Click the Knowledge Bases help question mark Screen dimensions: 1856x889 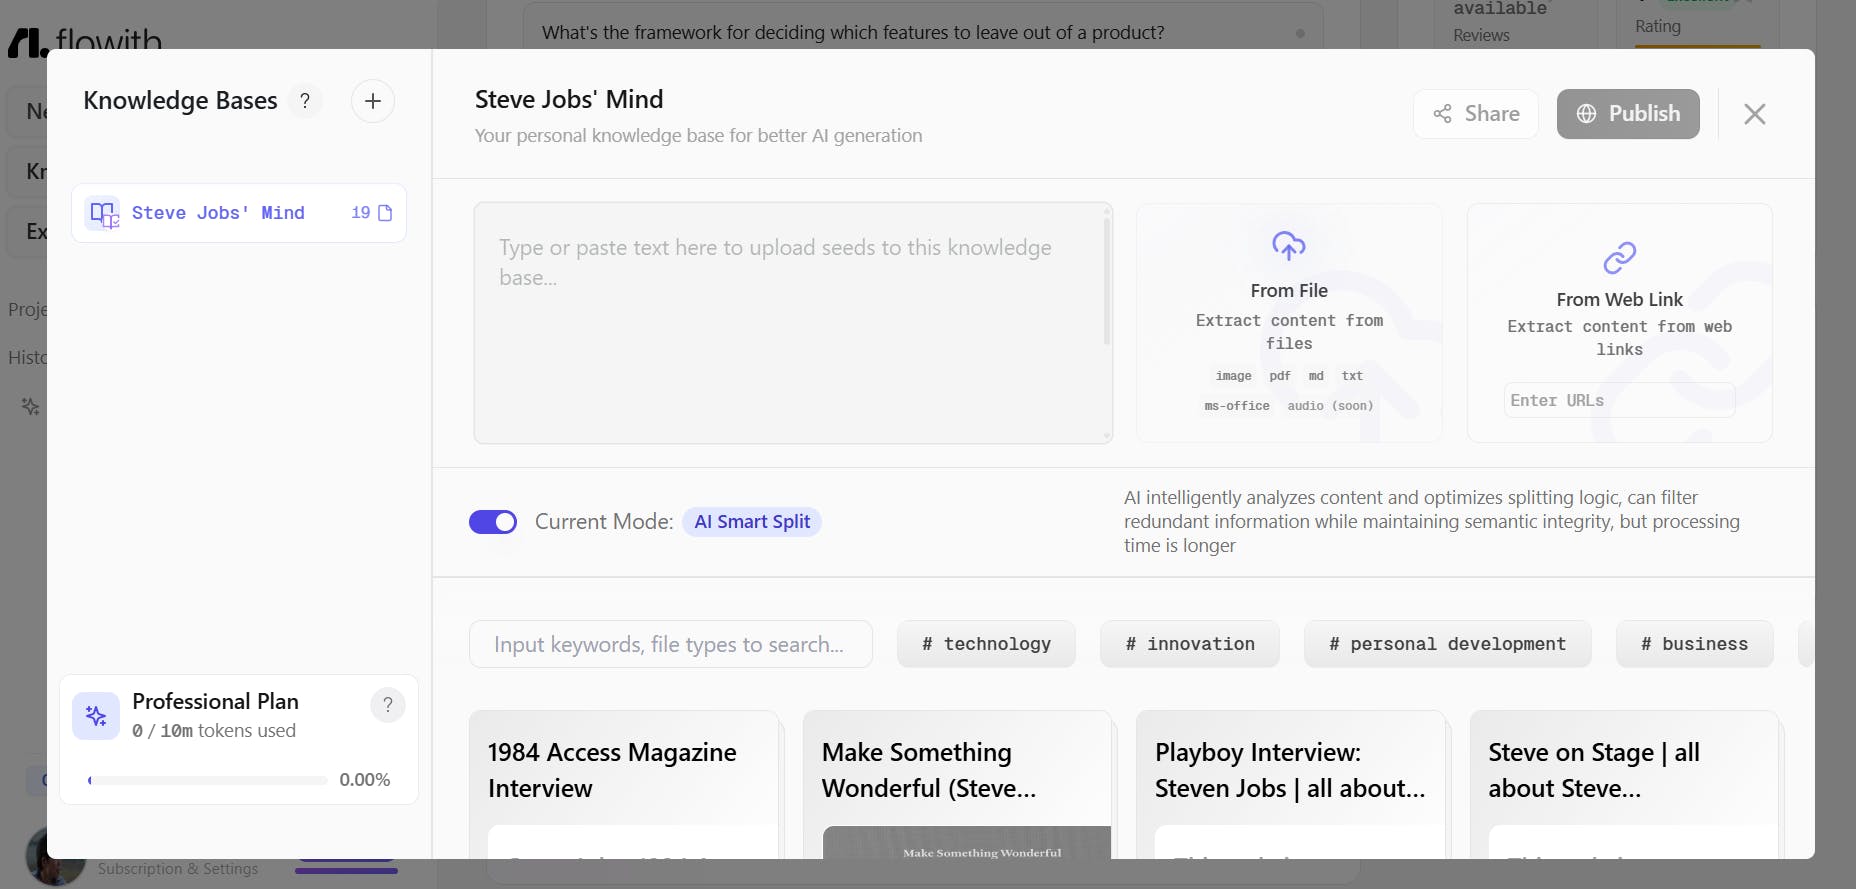coord(305,101)
